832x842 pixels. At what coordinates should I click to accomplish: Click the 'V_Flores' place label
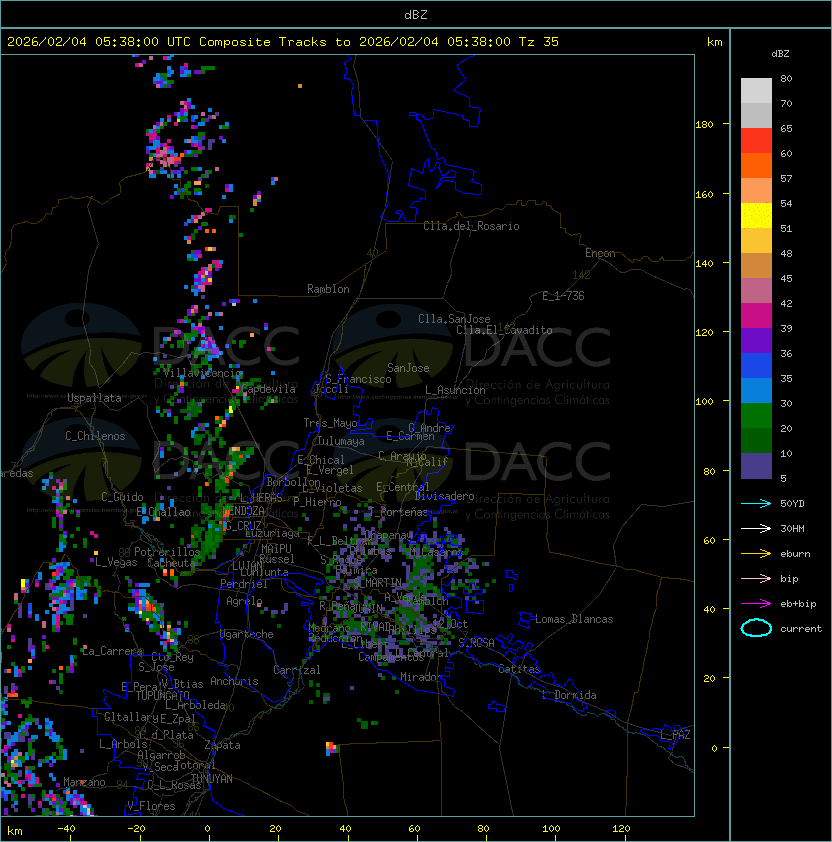[x=151, y=805]
